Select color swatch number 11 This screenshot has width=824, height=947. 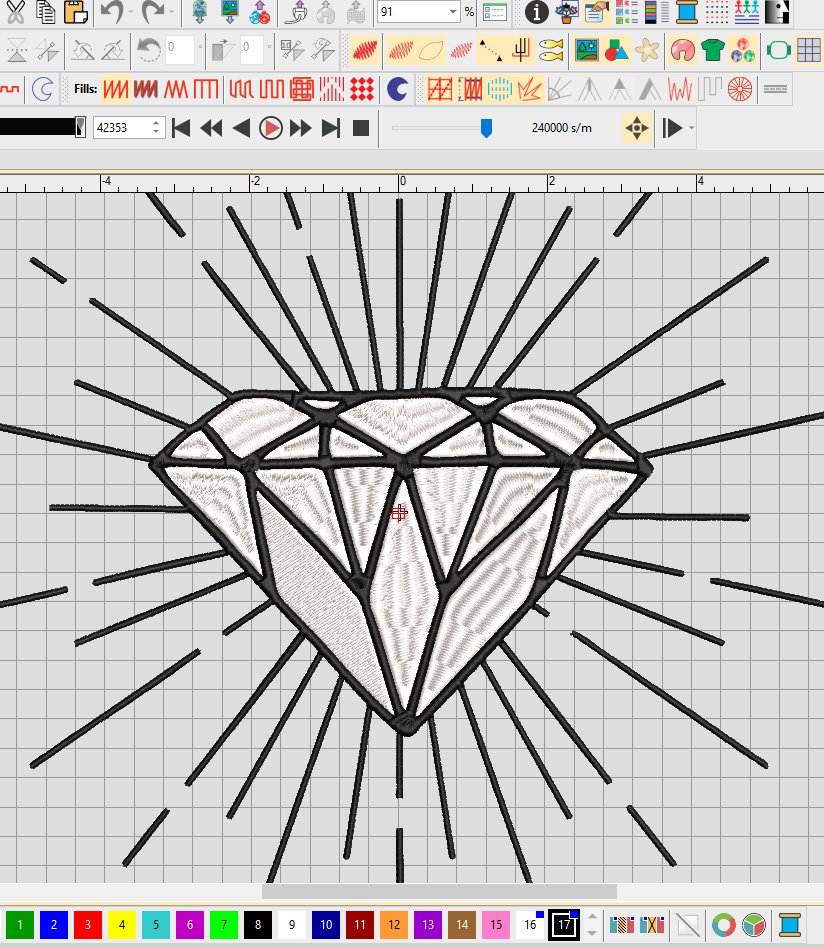coord(359,925)
